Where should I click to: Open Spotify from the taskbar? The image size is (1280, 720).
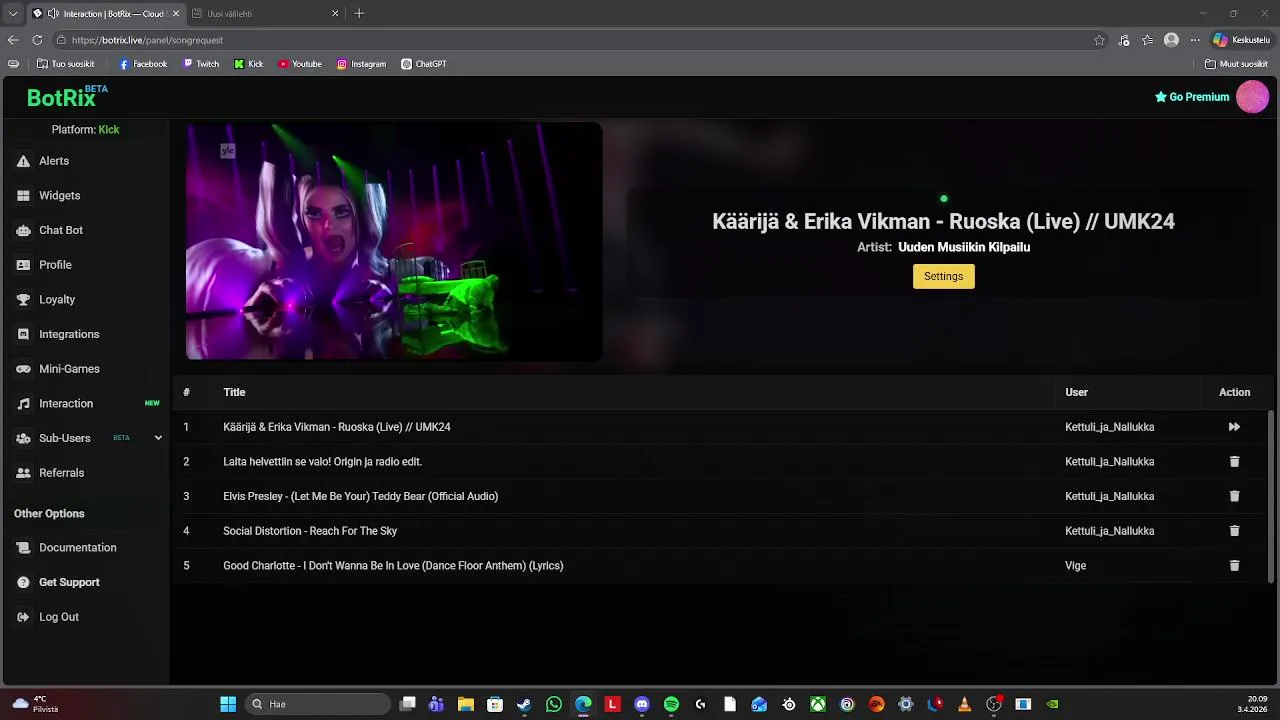click(671, 704)
